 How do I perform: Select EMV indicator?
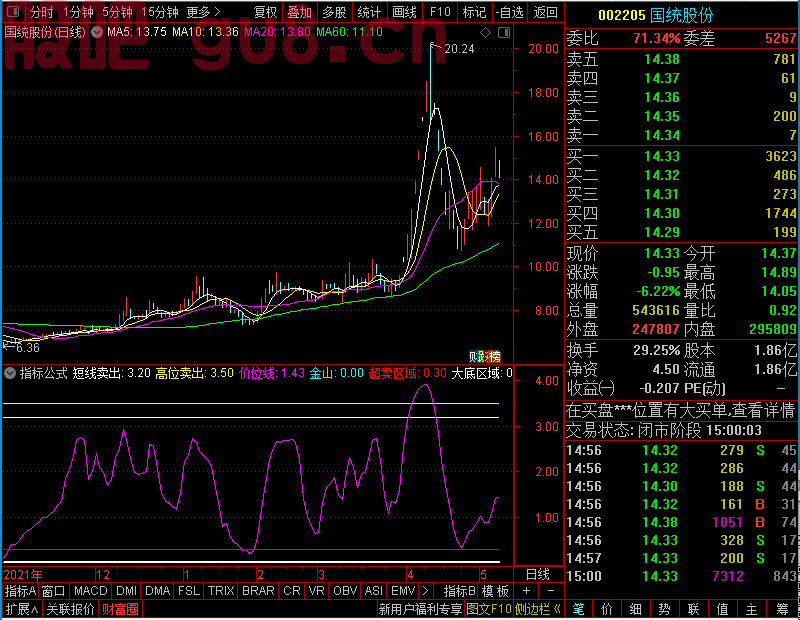403,591
